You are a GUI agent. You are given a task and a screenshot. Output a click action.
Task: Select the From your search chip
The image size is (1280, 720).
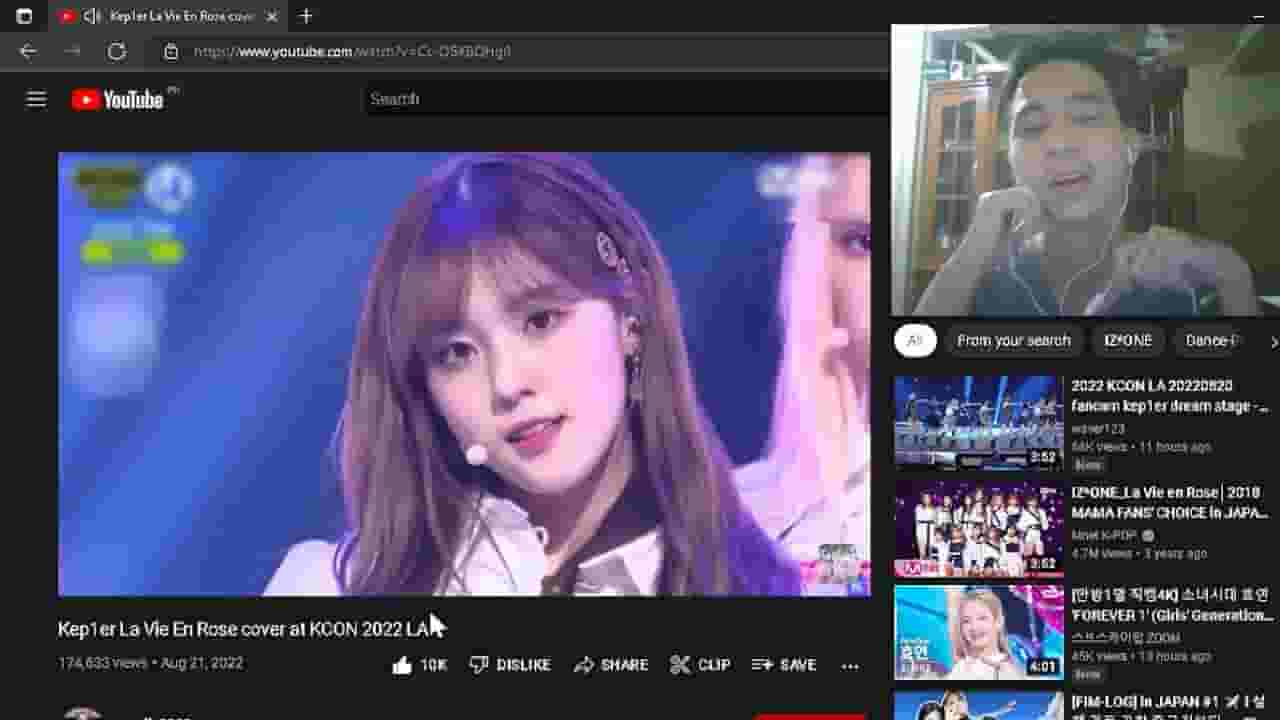tap(1013, 341)
